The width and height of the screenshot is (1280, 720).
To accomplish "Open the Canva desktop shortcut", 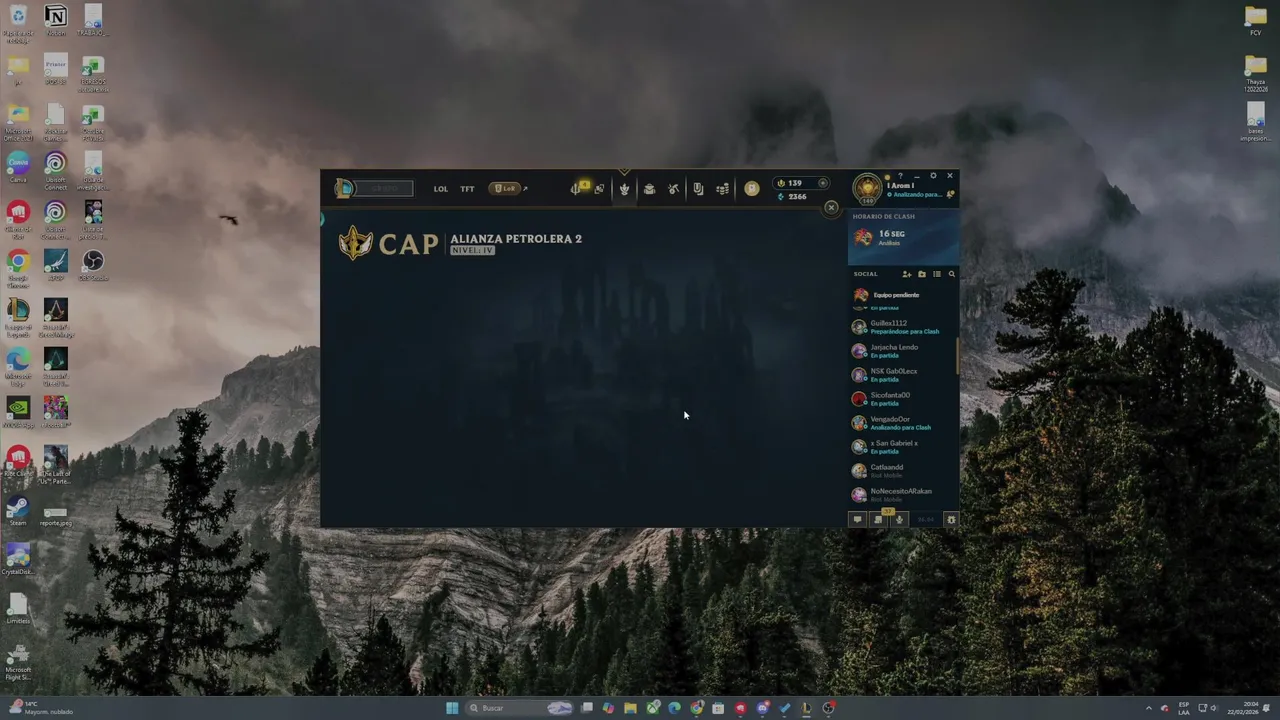I will click(x=18, y=167).
